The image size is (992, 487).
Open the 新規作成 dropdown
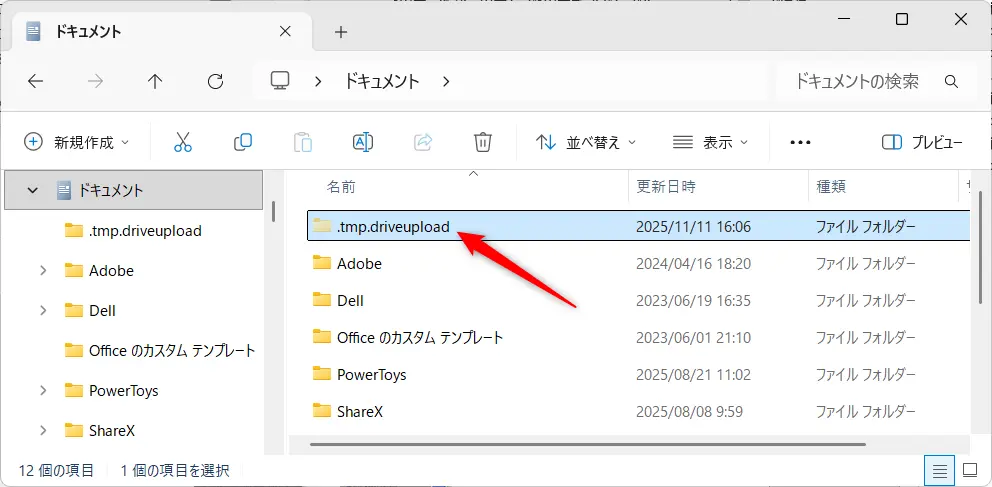77,142
